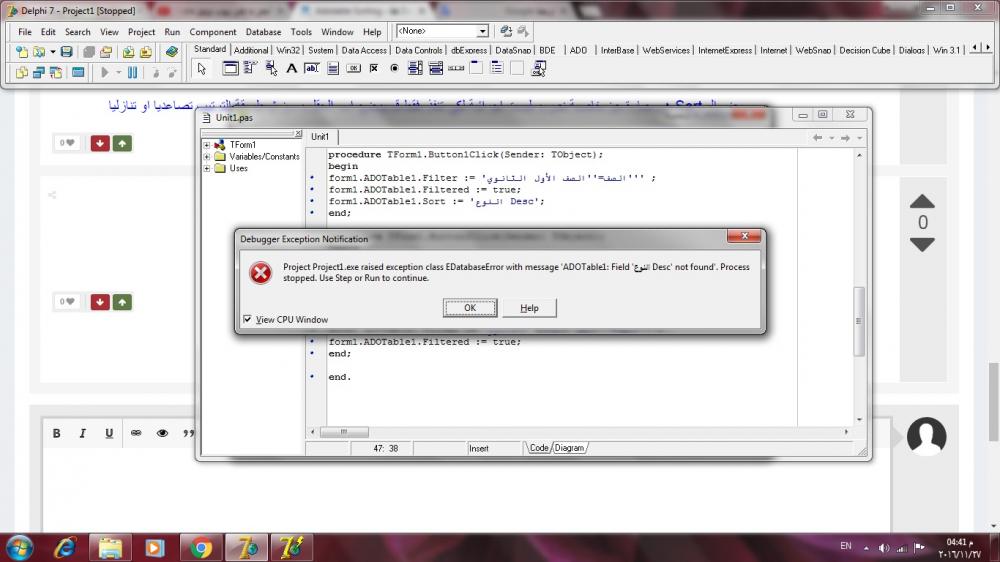Close the Debugger Exception Notification dialog

tap(744, 236)
